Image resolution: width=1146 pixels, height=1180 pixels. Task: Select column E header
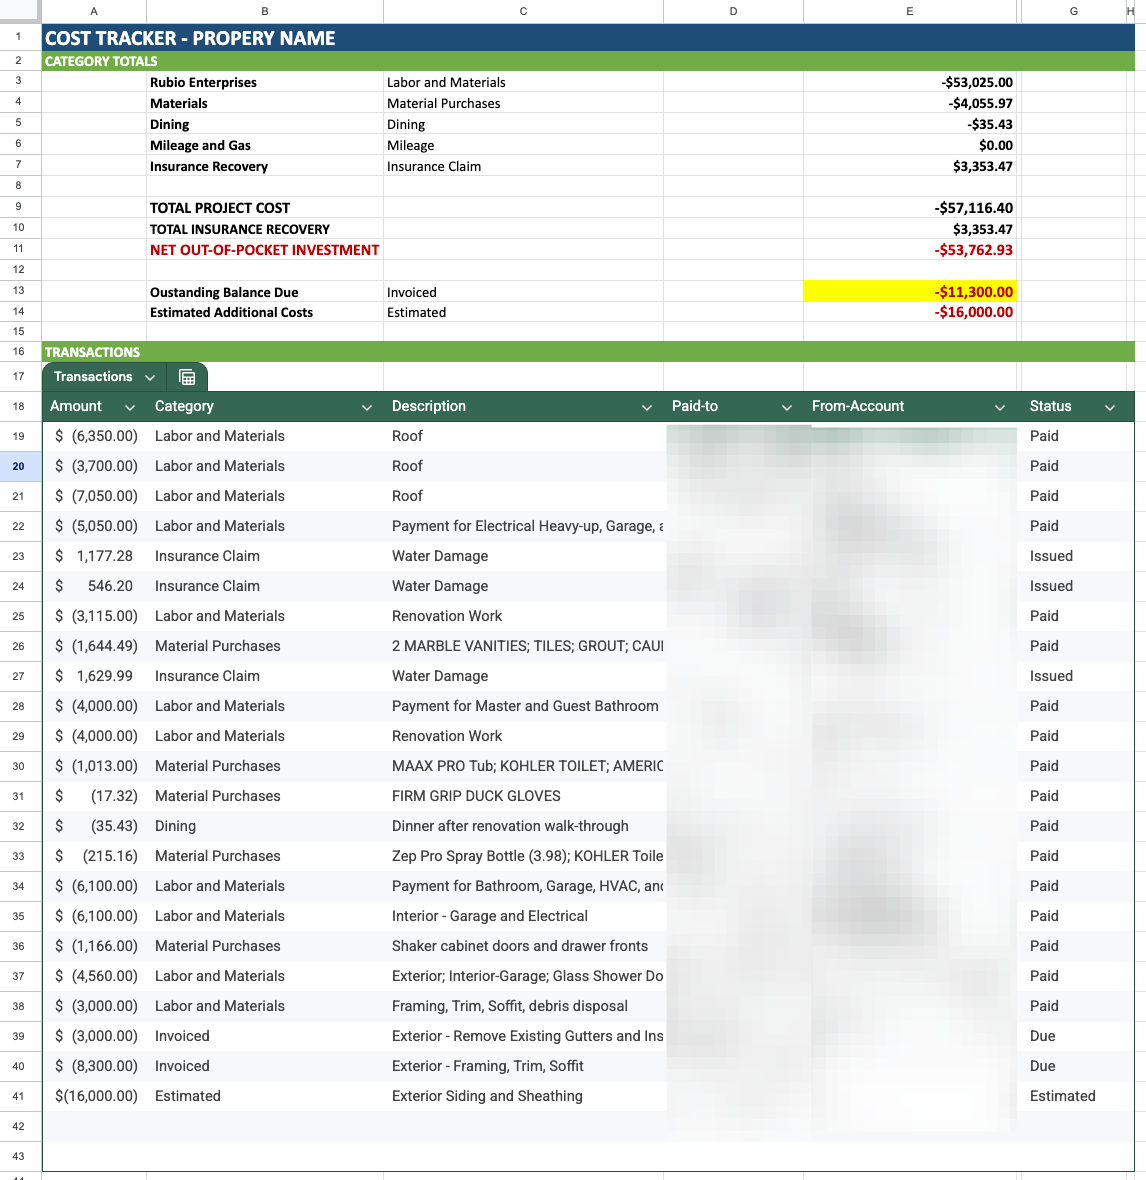910,11
